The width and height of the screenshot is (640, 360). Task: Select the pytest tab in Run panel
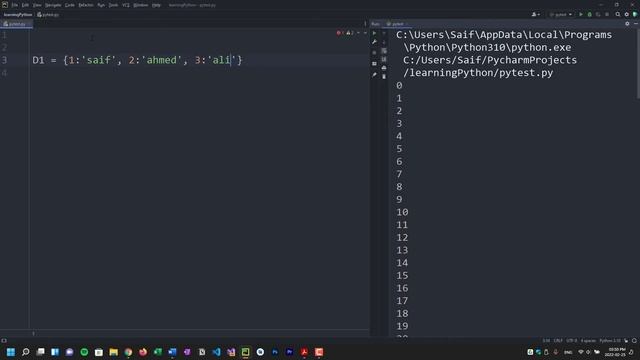[x=396, y=24]
